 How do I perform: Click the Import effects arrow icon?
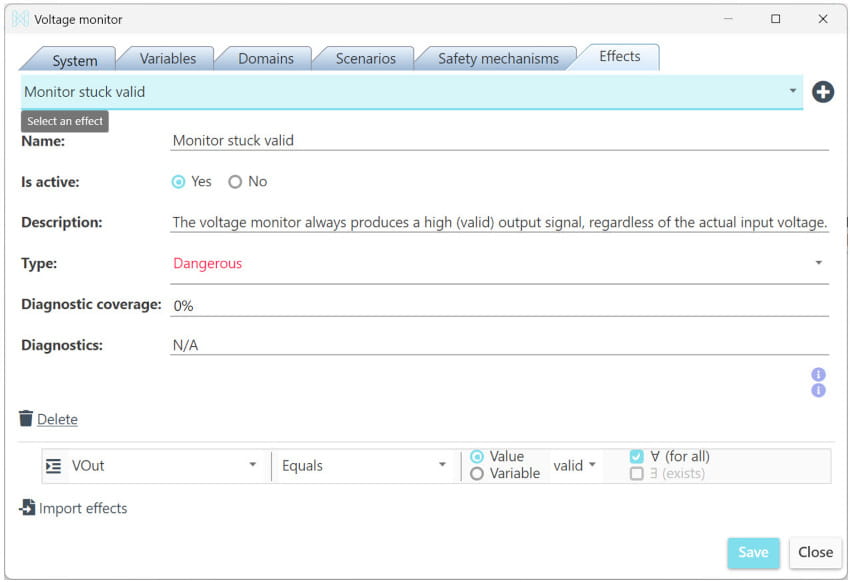(x=27, y=508)
